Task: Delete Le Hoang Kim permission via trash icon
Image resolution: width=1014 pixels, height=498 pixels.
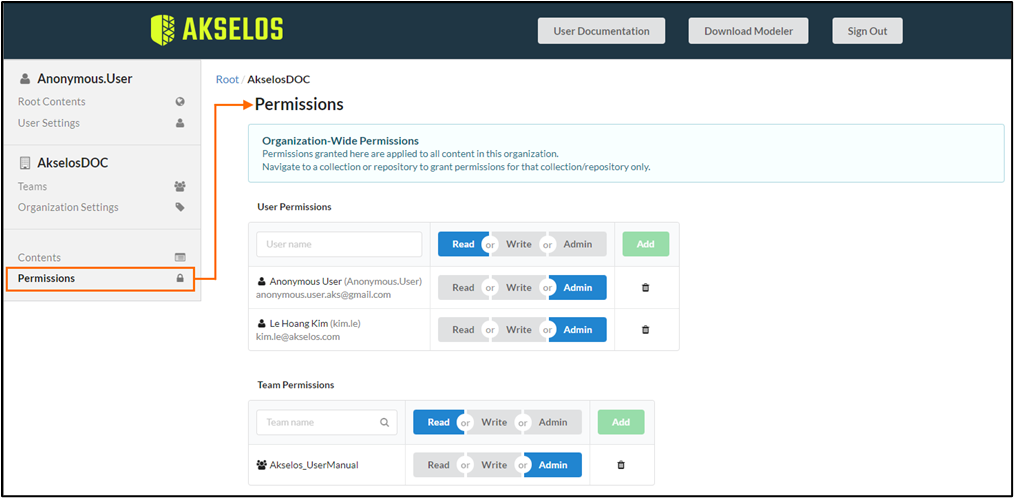Action: point(645,330)
